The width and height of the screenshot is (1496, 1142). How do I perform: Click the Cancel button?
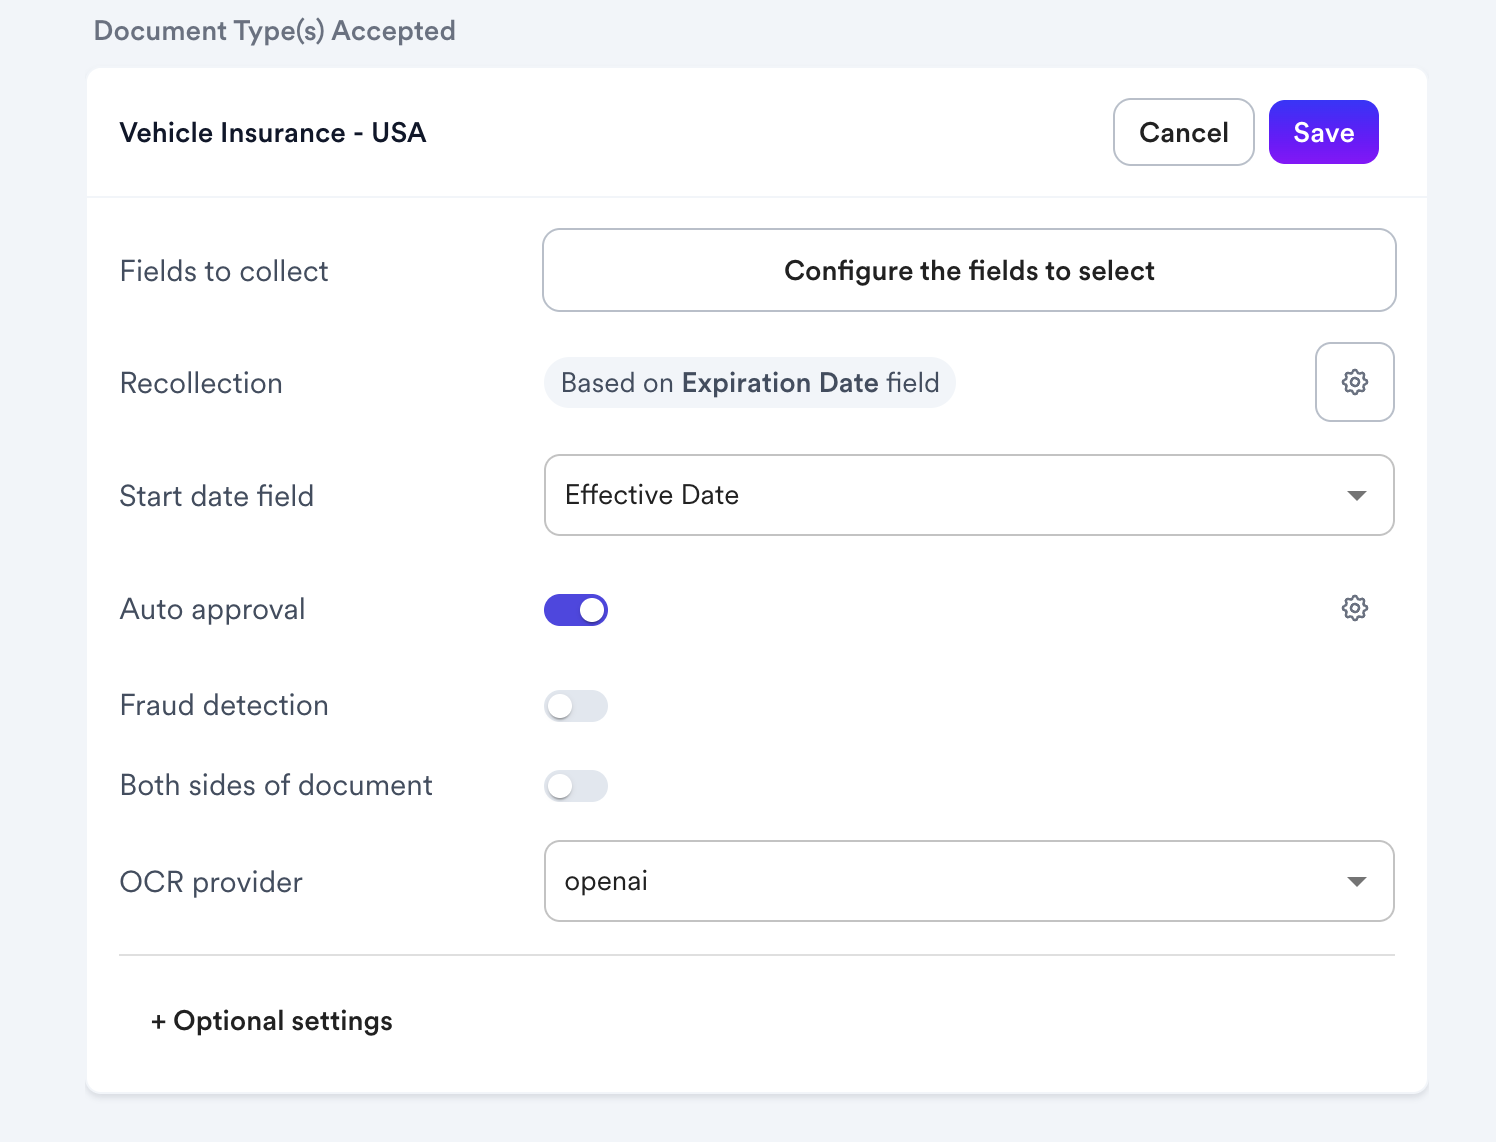(1184, 132)
